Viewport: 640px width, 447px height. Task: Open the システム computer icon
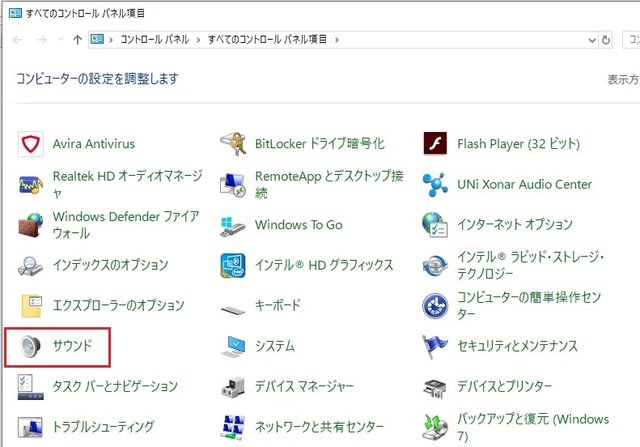click(x=233, y=347)
